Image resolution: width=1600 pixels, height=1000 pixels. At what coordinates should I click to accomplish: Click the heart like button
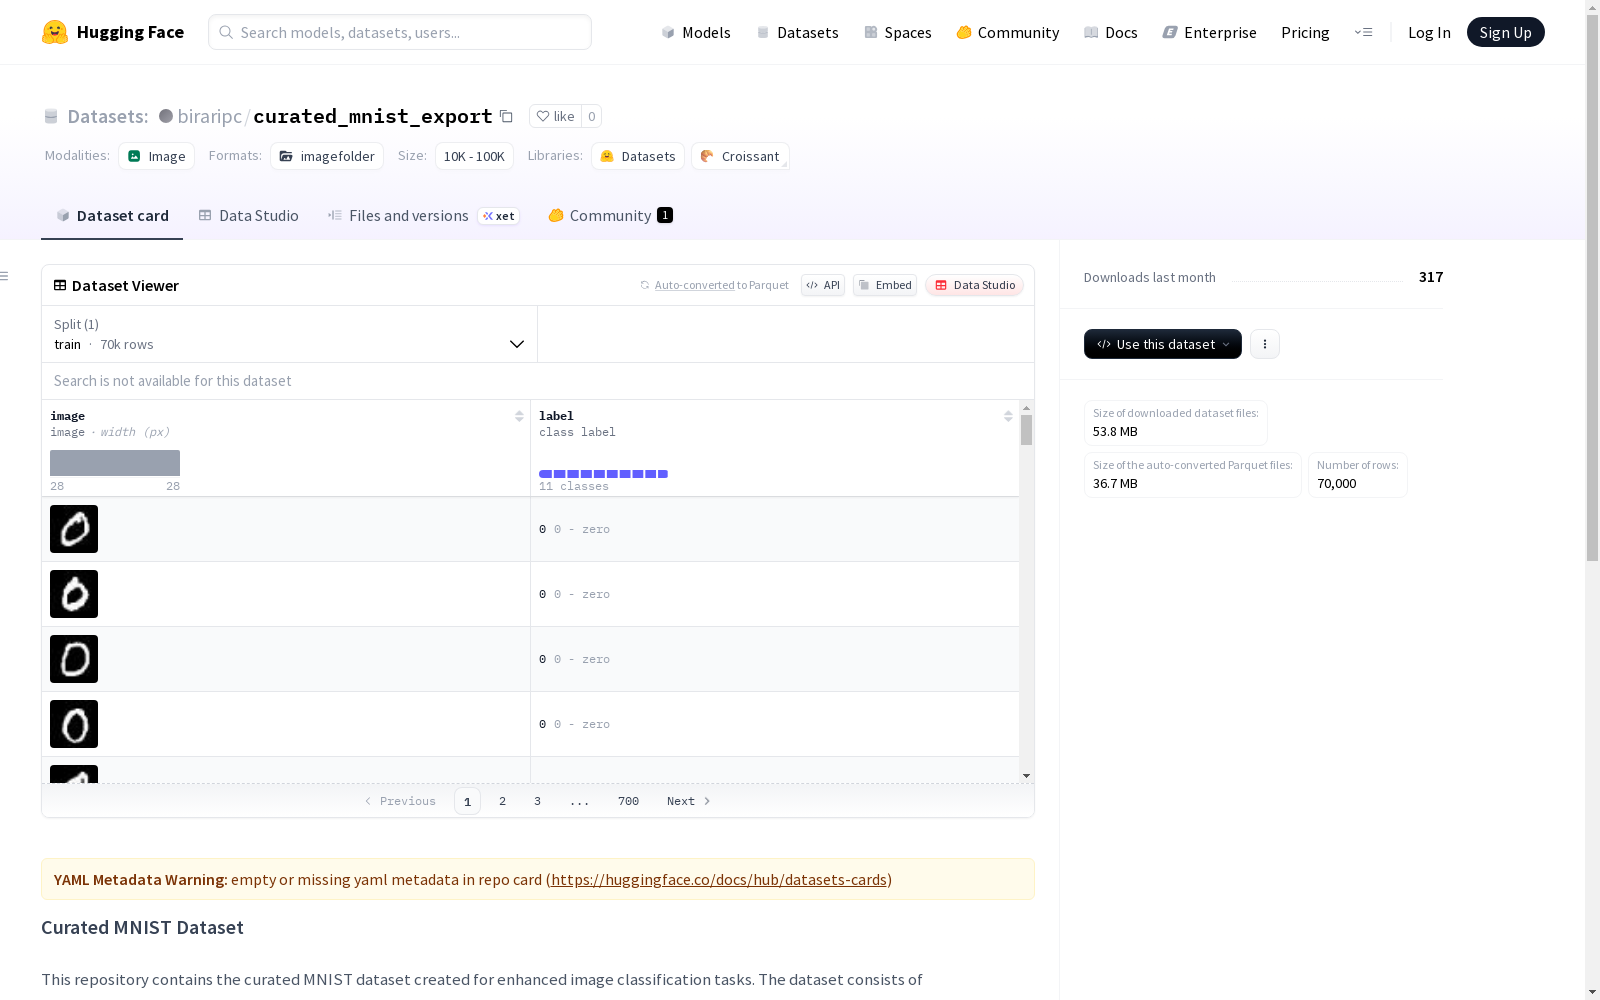[555, 116]
